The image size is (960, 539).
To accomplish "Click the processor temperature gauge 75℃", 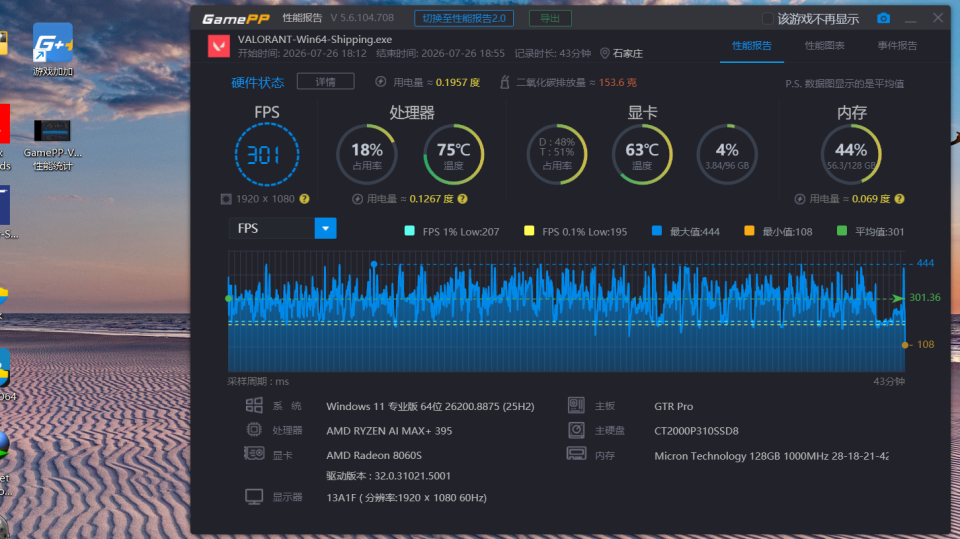I will 454,154.
